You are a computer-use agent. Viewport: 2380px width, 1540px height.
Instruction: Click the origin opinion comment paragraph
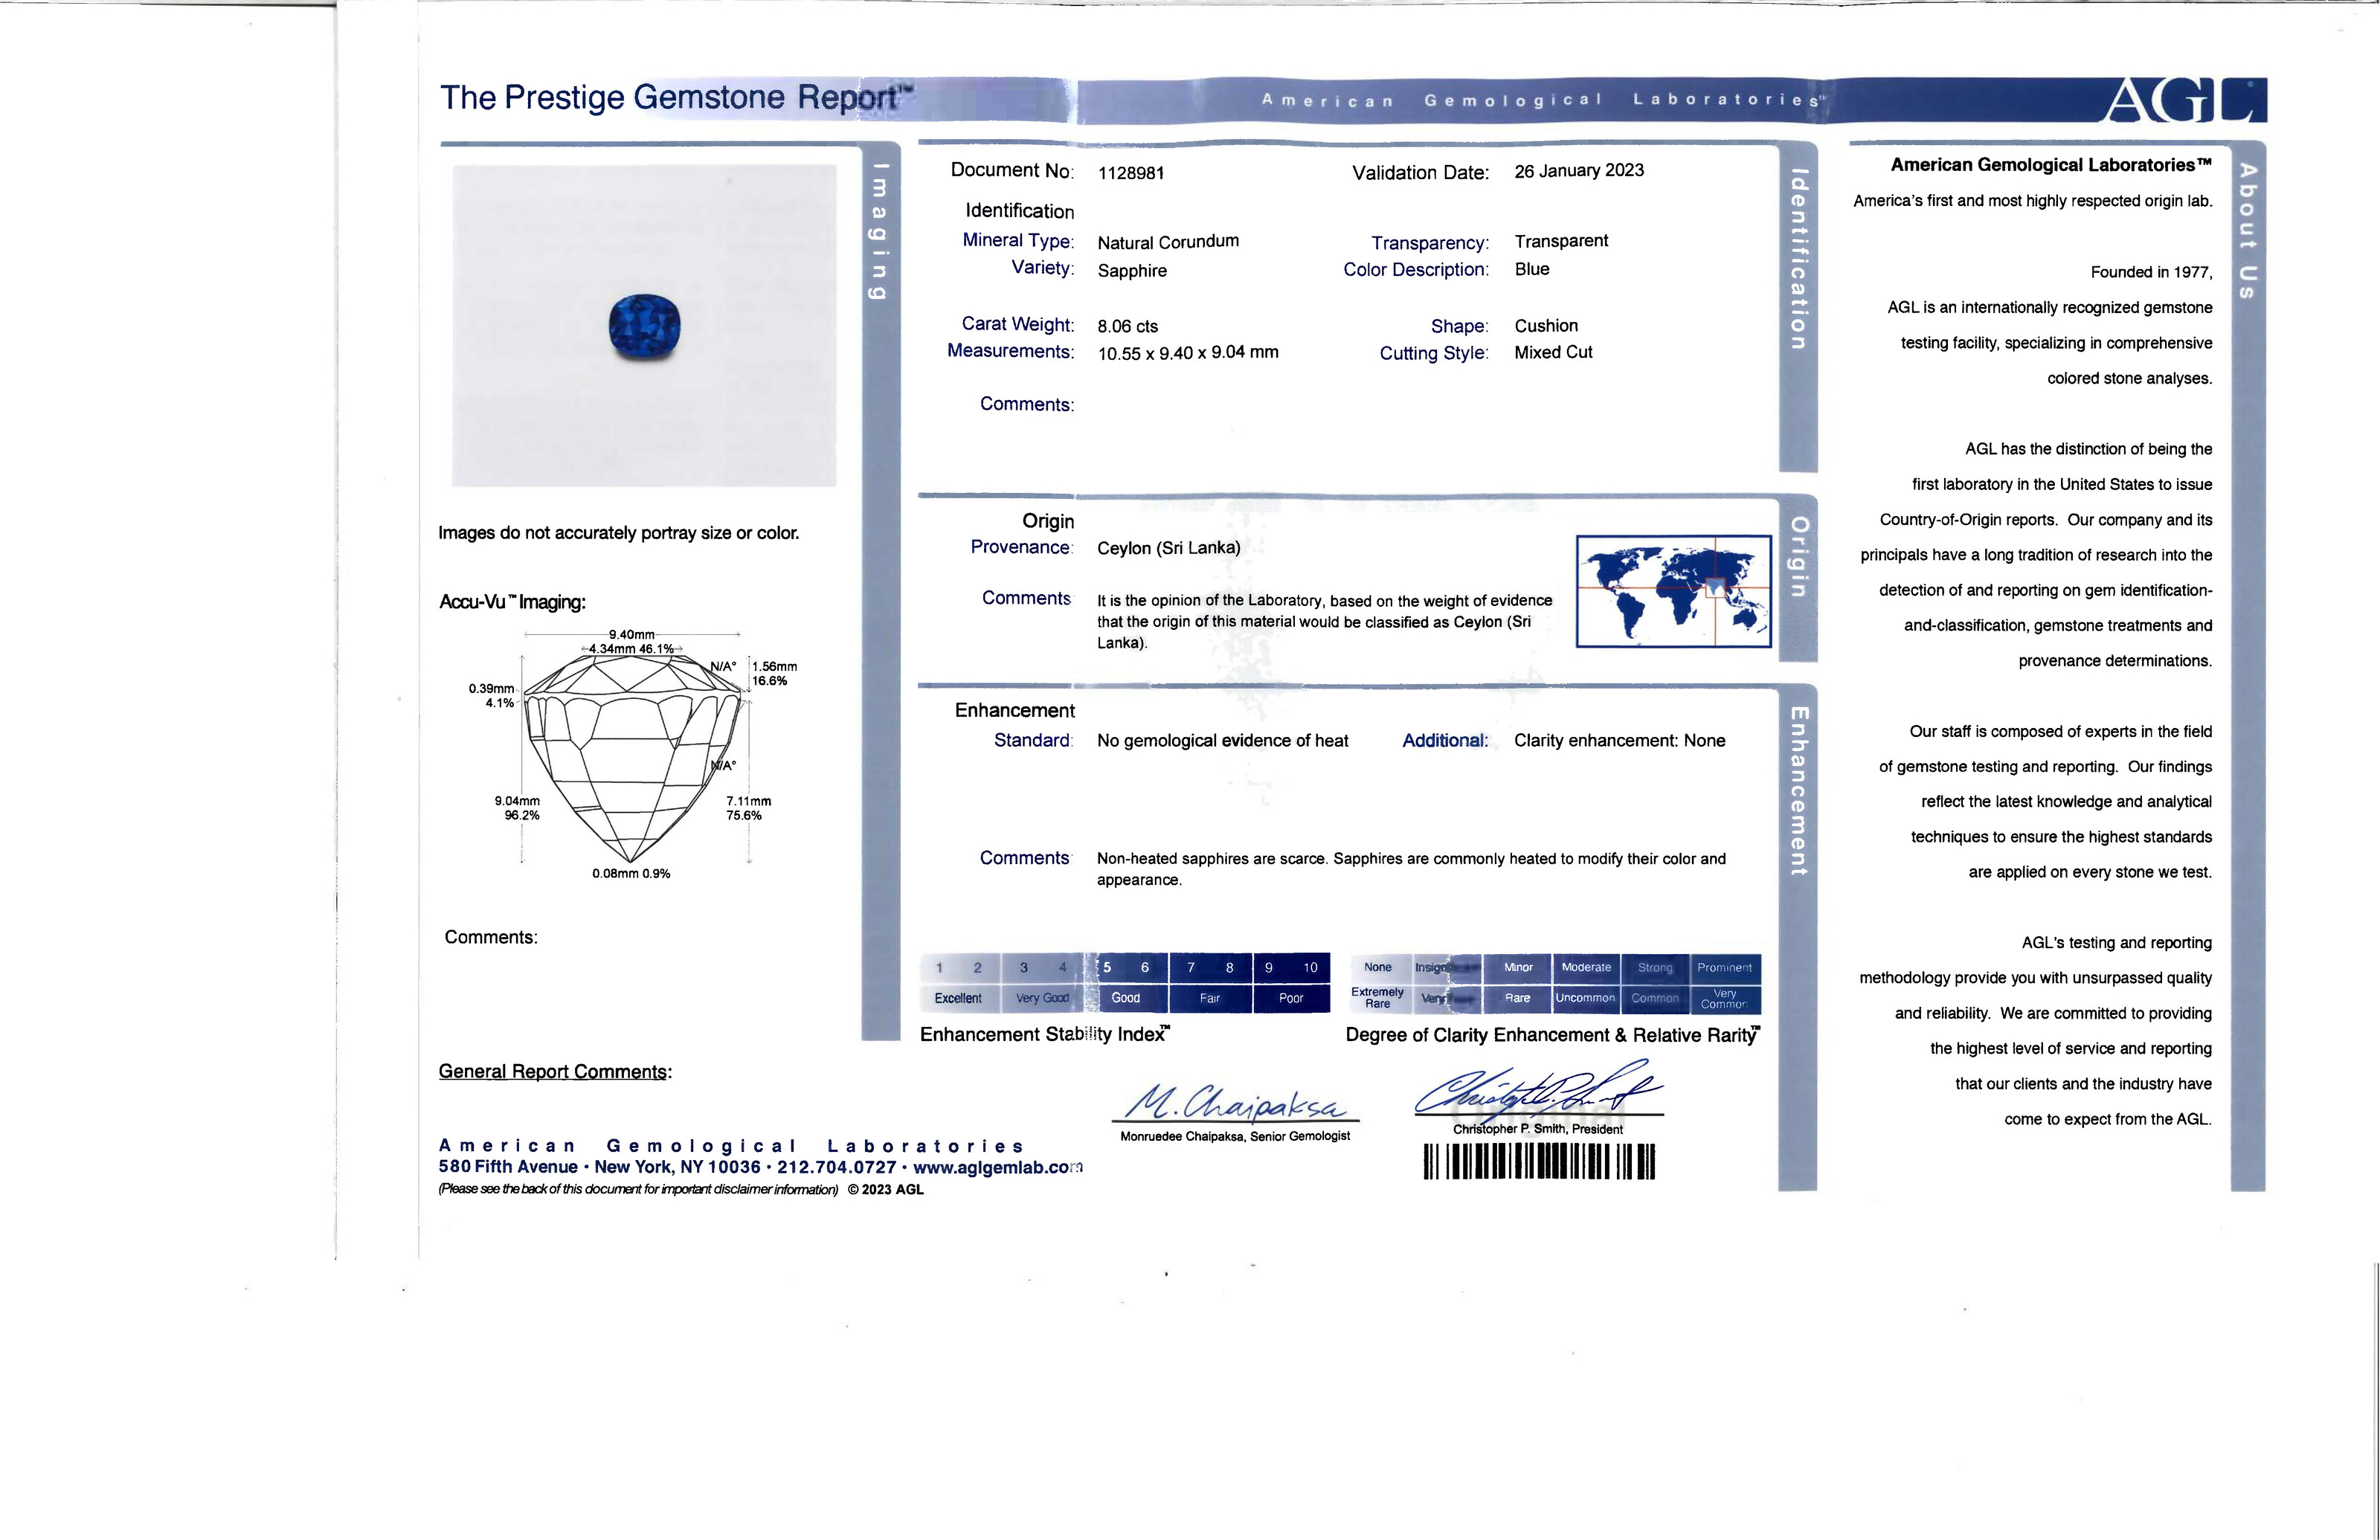[x=1324, y=622]
